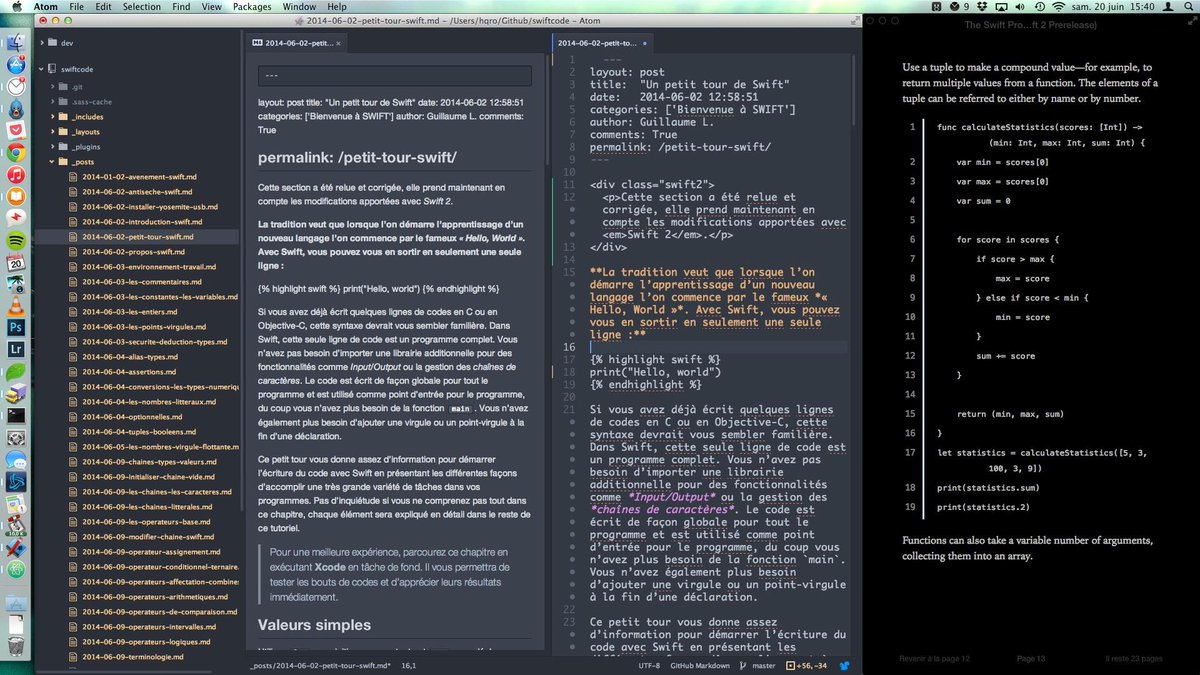Click the bird icon in Atom status bar
This screenshot has width=1200, height=675.
(845, 665)
